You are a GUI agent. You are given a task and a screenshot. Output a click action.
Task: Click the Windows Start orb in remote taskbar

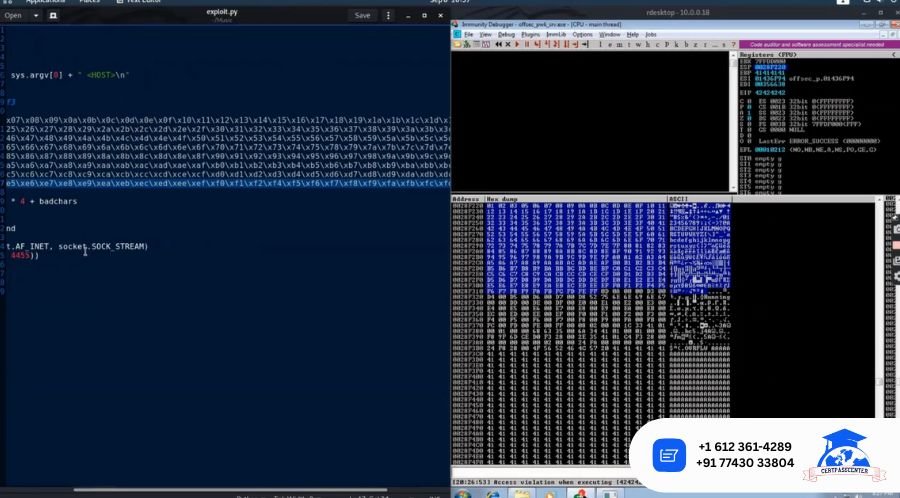pyautogui.click(x=463, y=493)
